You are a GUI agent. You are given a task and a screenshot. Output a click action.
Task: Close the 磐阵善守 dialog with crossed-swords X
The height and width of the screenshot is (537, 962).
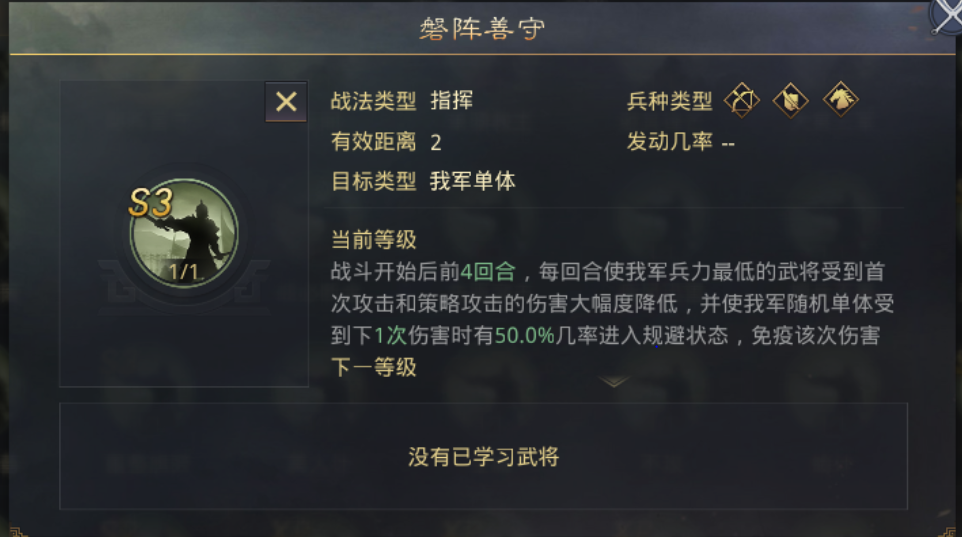(x=948, y=15)
